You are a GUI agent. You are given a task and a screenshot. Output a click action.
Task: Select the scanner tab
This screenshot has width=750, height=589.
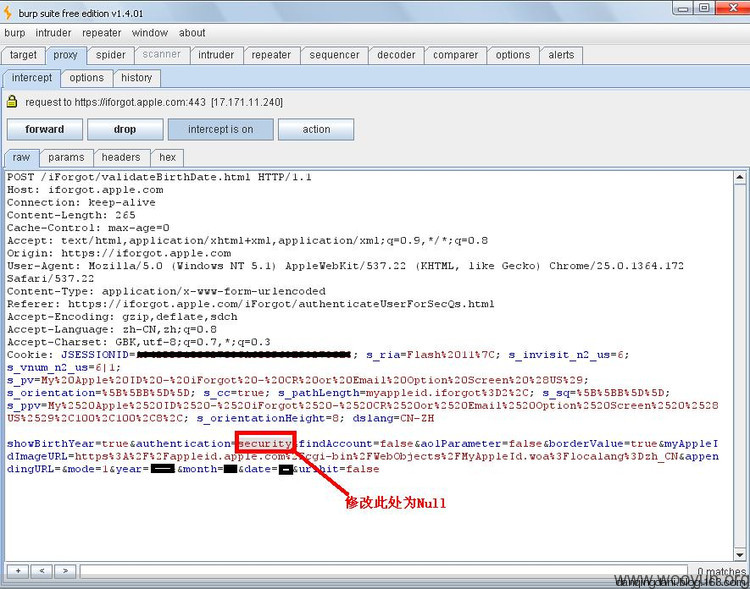162,55
